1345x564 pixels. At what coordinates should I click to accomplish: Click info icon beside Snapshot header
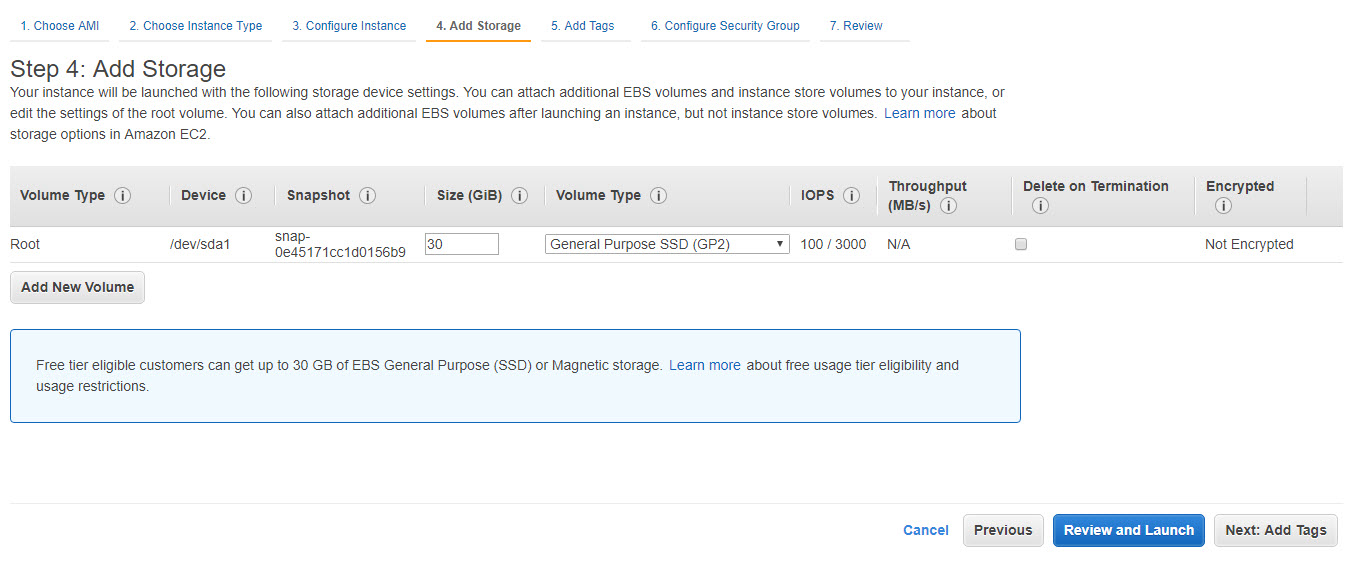pos(368,196)
